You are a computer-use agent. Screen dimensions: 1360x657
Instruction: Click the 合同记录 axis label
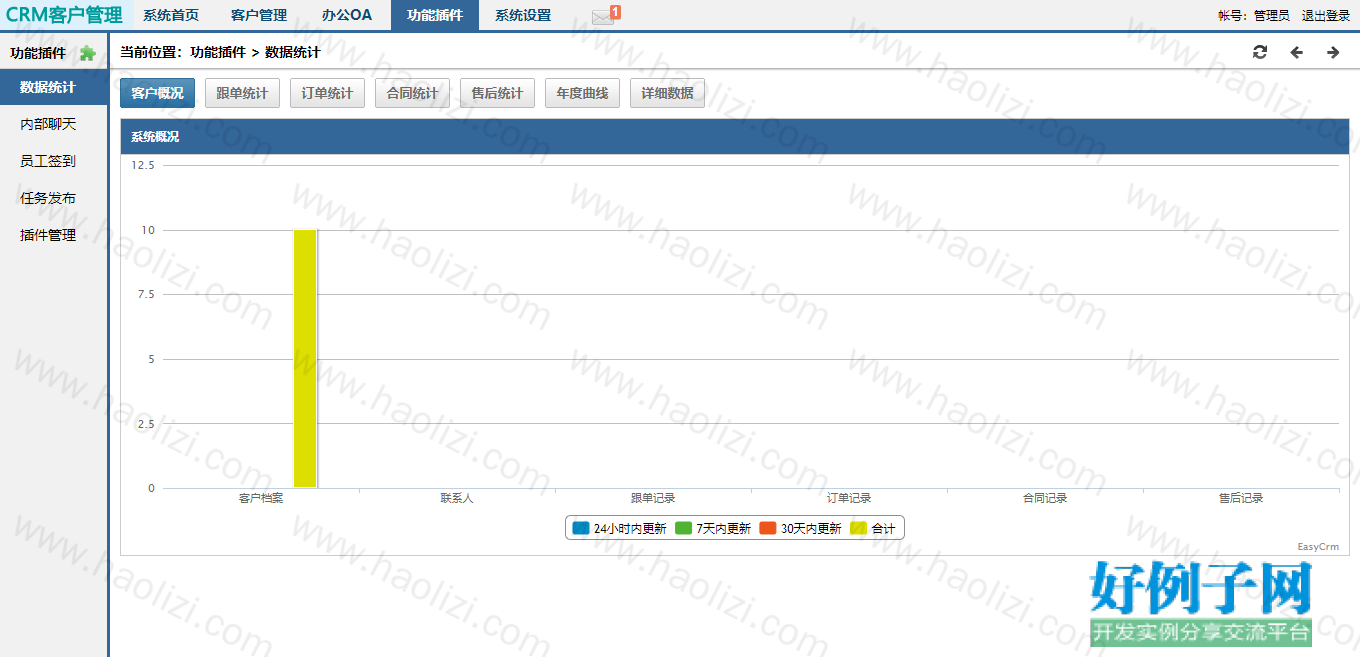pos(1045,498)
